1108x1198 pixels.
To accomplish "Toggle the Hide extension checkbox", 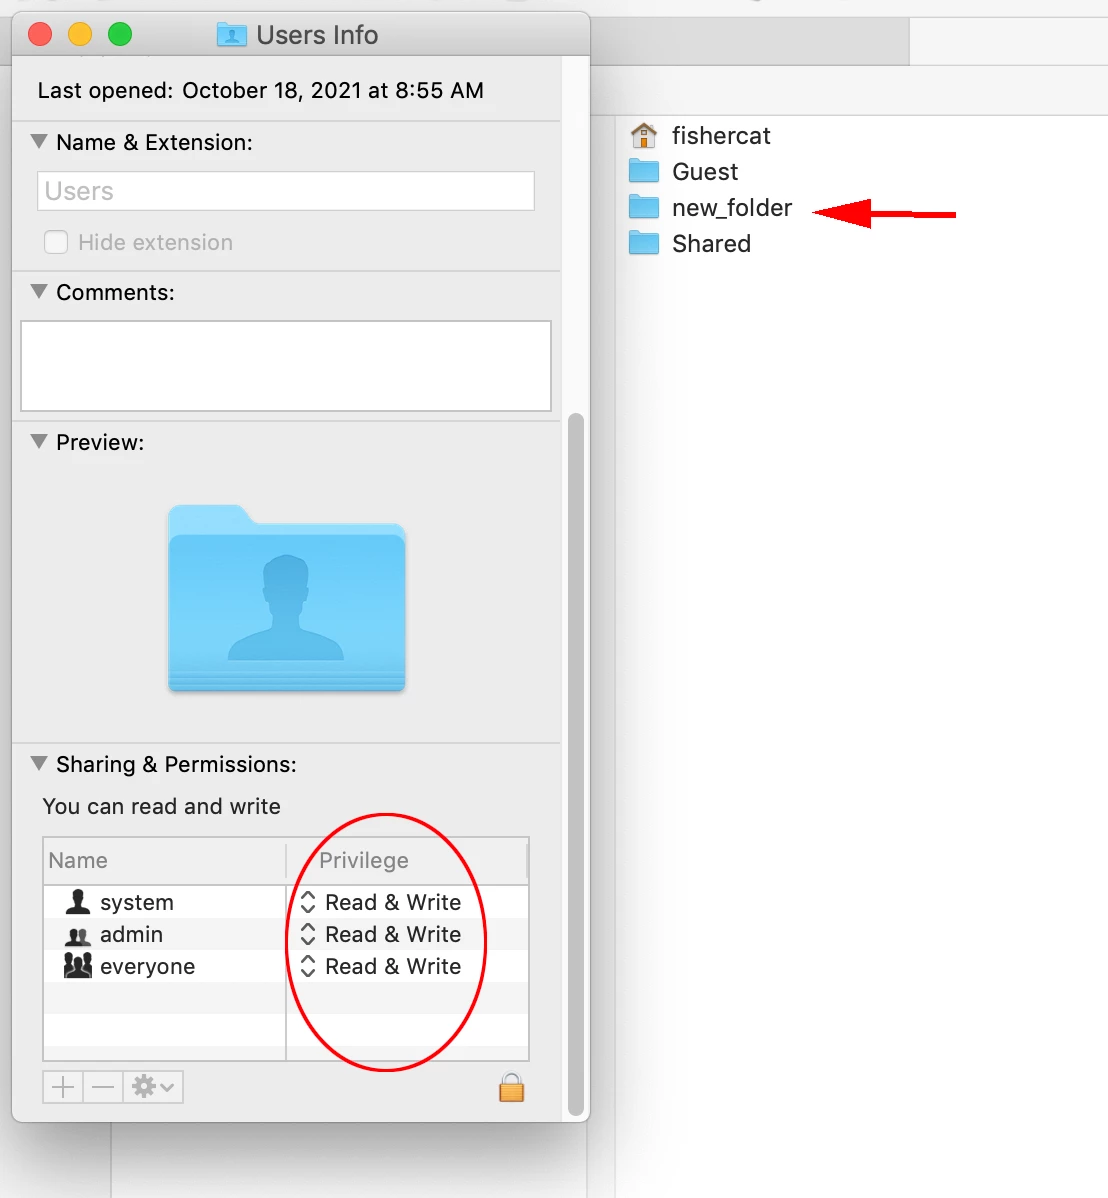I will click(x=56, y=242).
